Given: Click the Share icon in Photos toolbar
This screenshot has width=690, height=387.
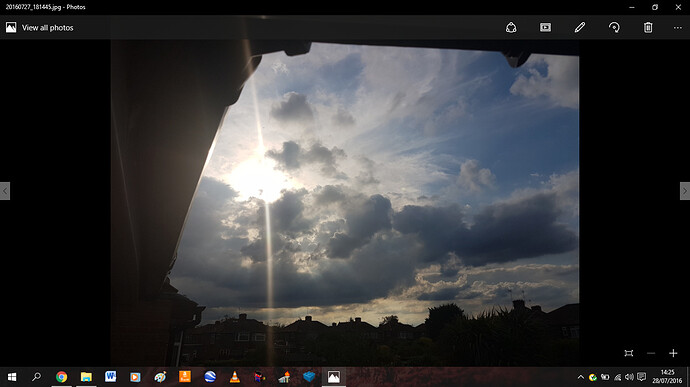Looking at the screenshot, I should click(x=511, y=27).
